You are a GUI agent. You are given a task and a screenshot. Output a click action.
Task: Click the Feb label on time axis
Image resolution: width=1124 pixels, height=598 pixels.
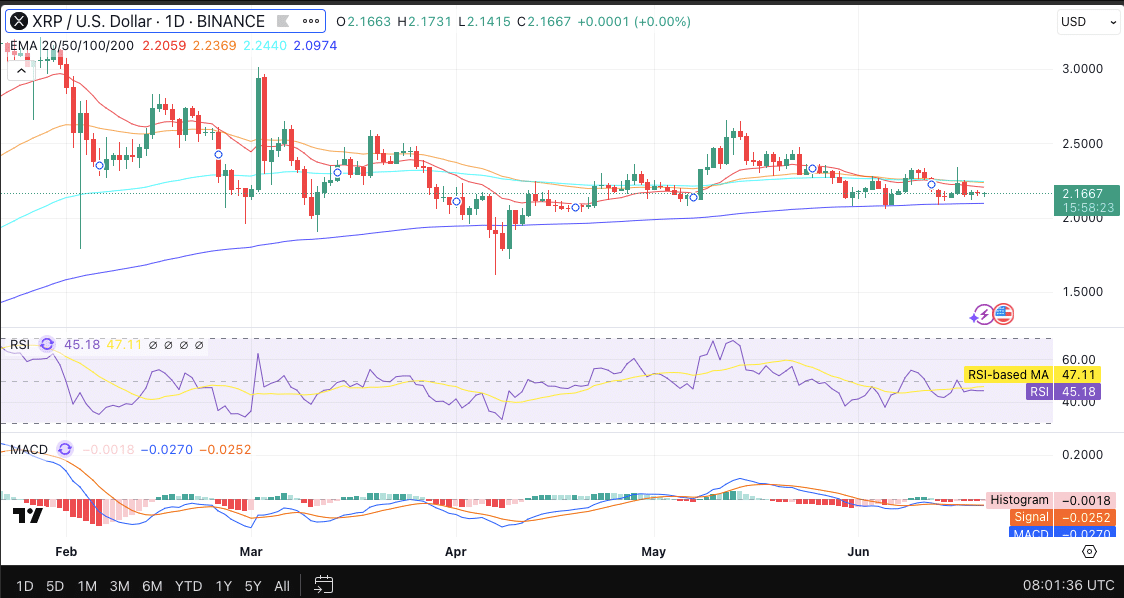click(66, 551)
